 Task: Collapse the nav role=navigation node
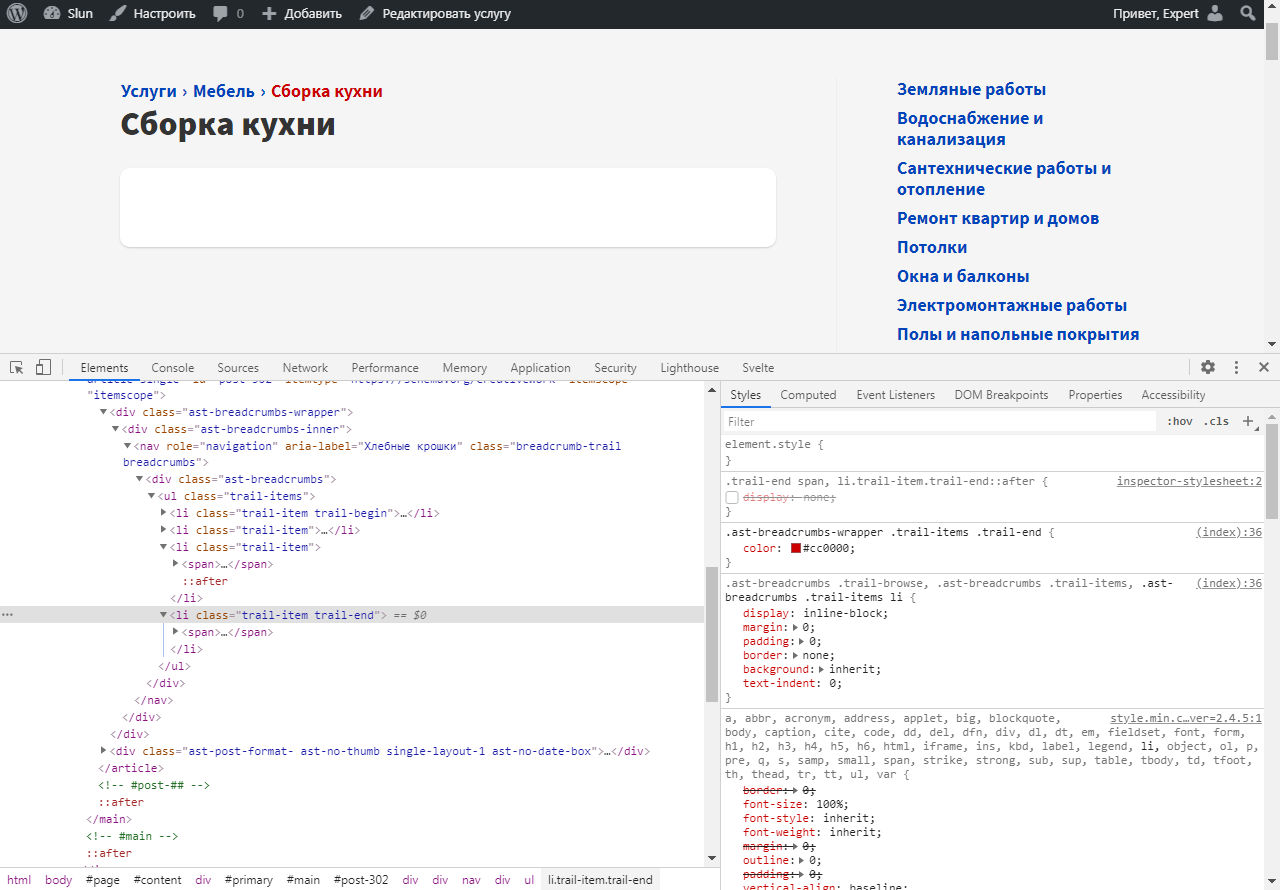point(127,446)
